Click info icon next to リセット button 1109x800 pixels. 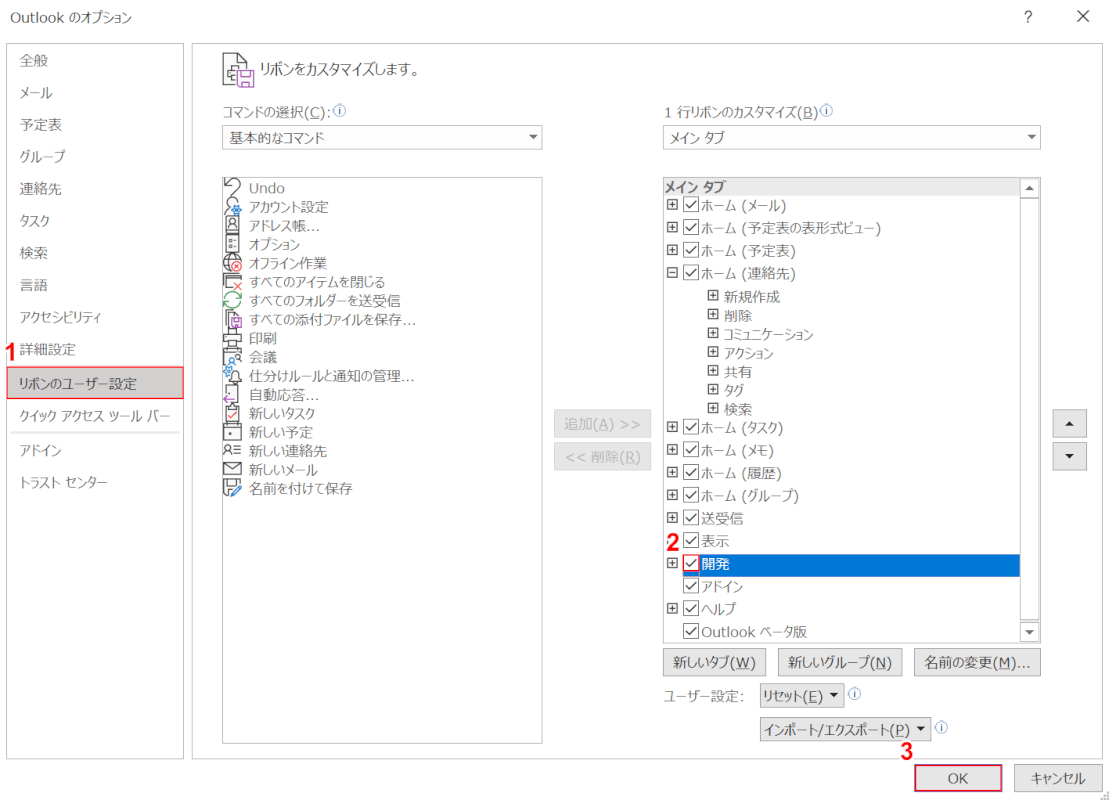pos(854,694)
